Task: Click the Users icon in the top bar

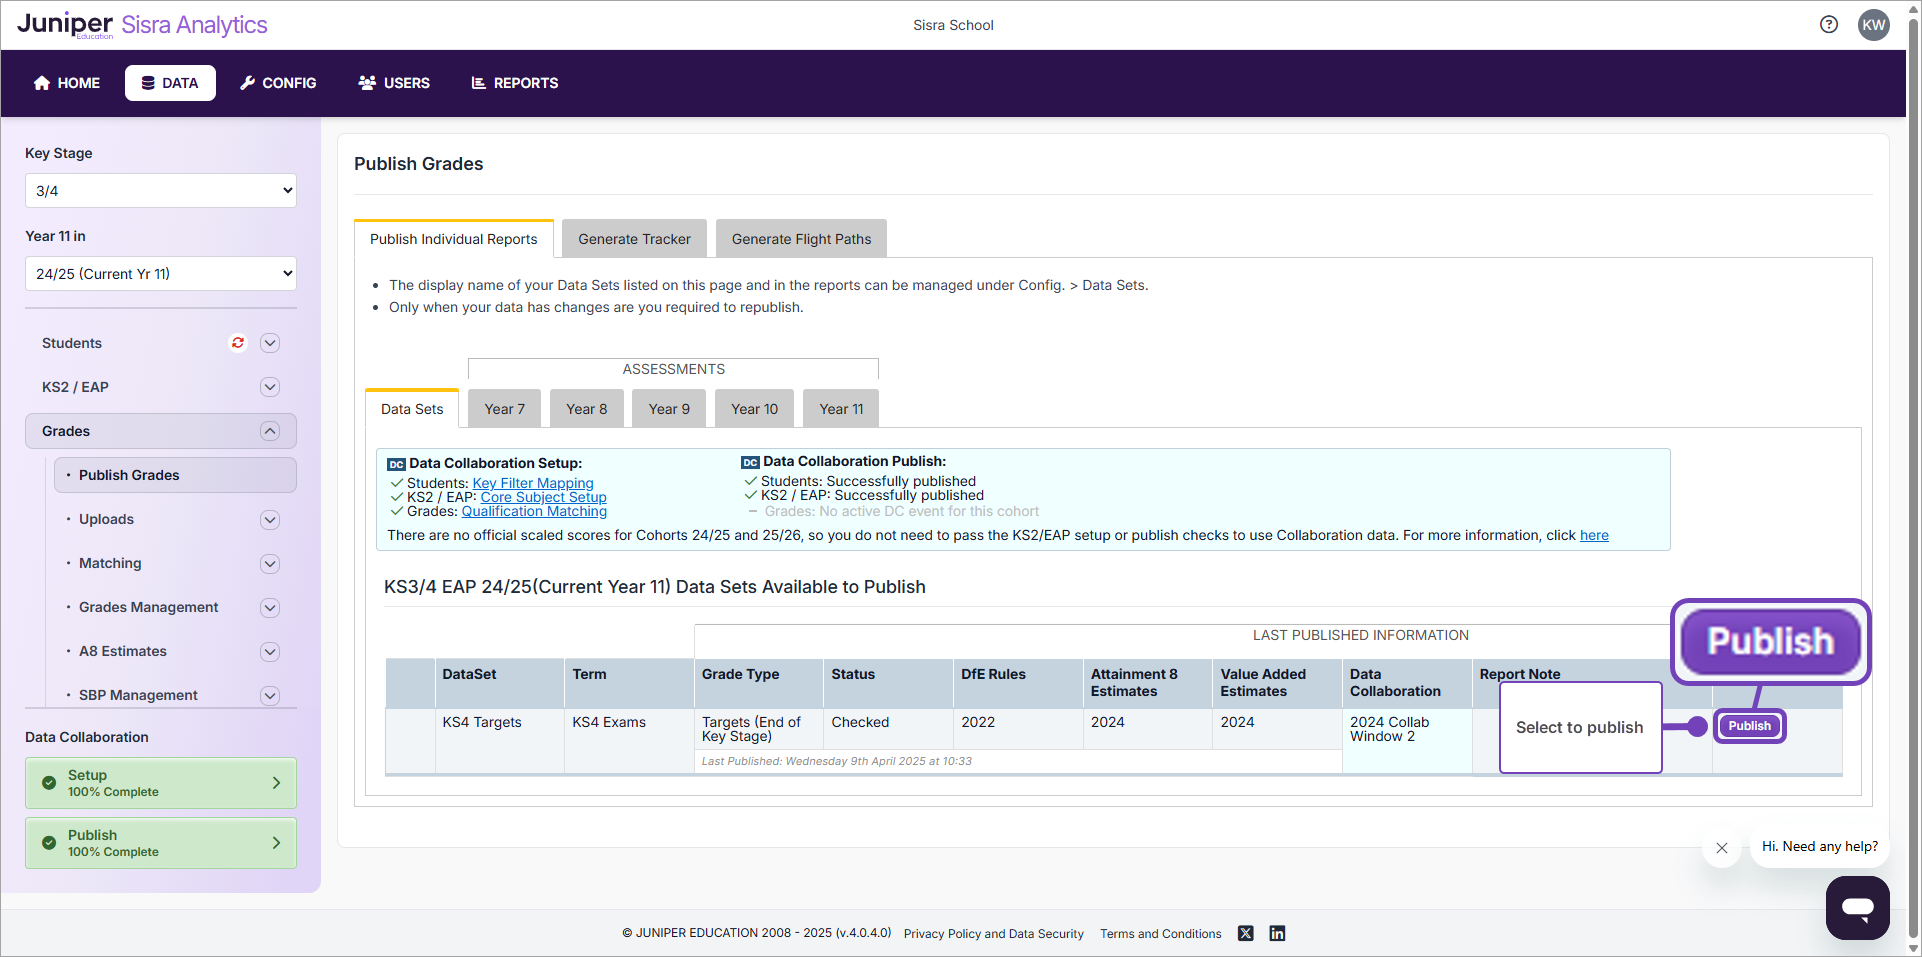Action: pos(367,83)
